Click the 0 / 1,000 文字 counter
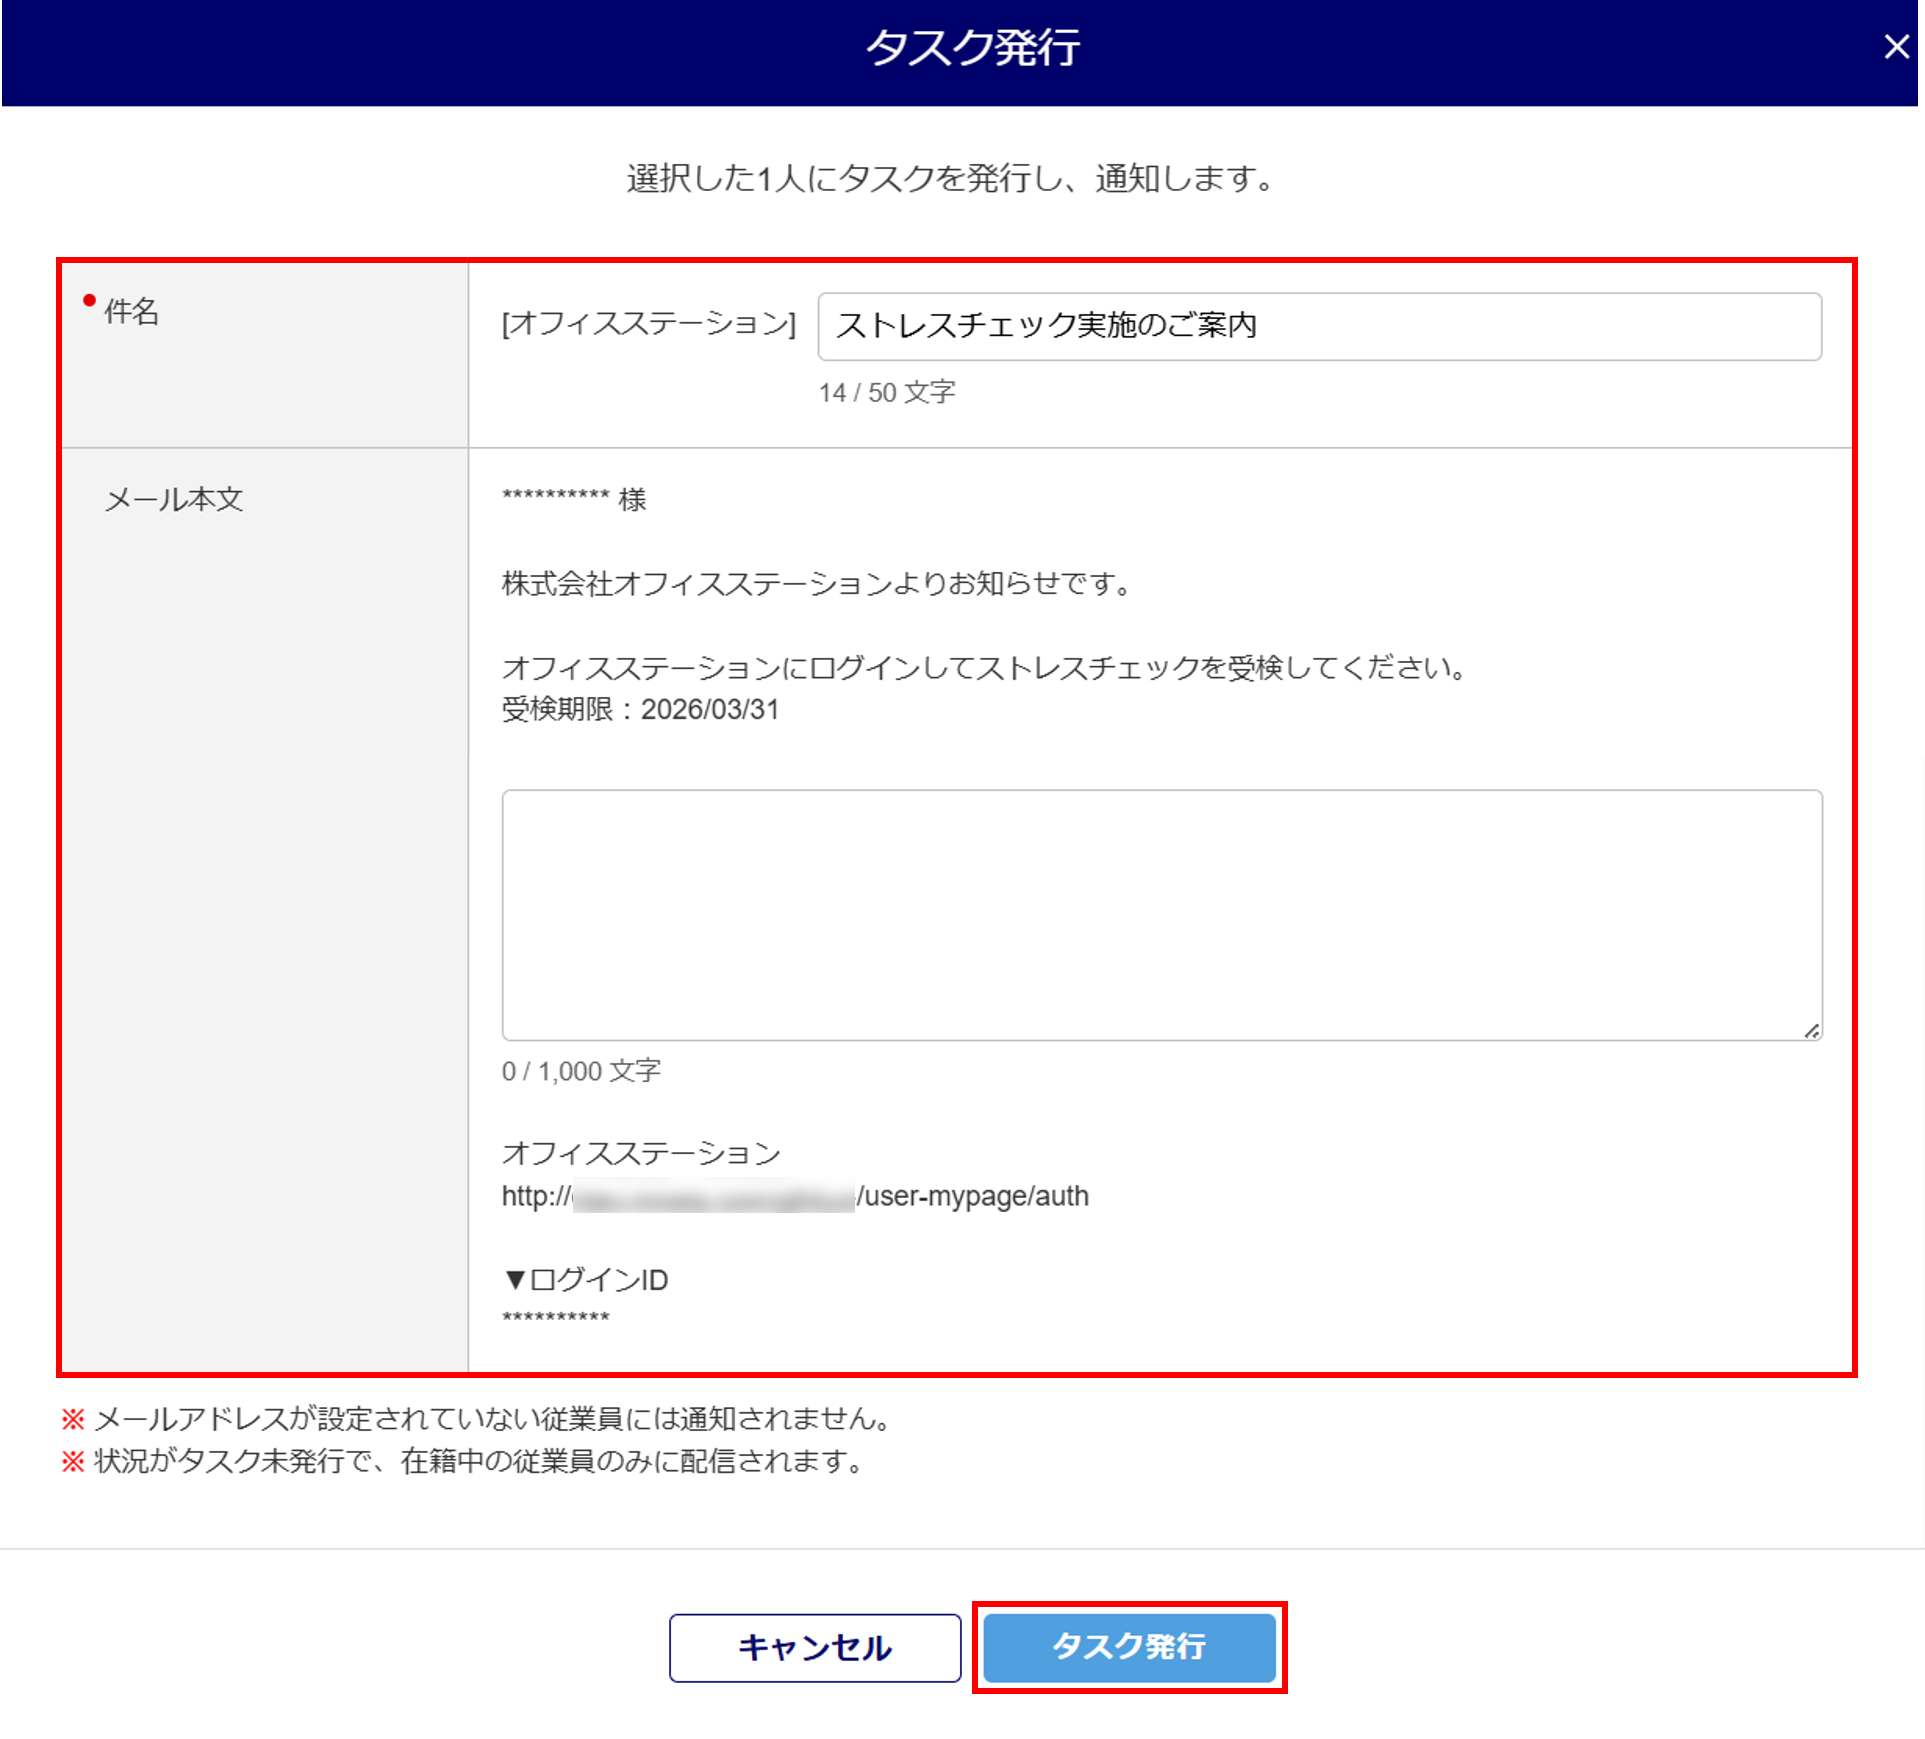Screen dimensions: 1925x1739 tap(581, 1071)
